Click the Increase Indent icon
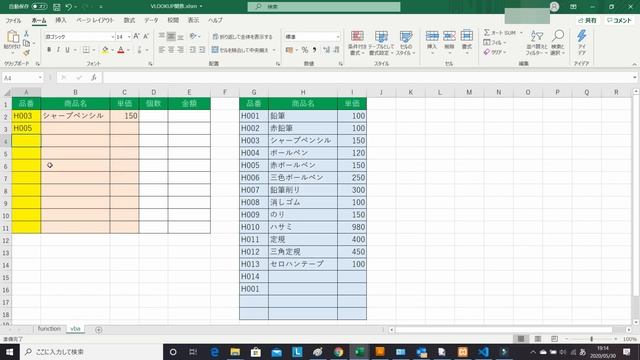 coord(202,50)
